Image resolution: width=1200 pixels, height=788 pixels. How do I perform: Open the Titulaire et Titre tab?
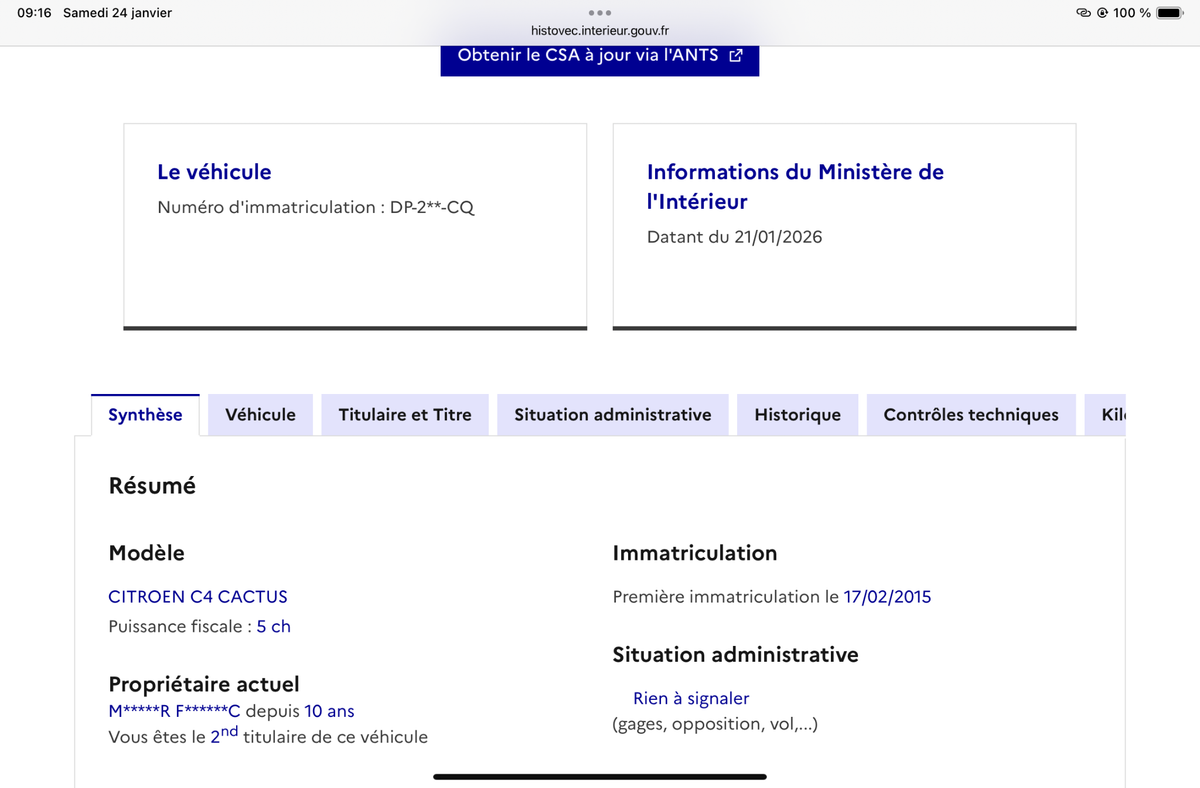pos(404,414)
